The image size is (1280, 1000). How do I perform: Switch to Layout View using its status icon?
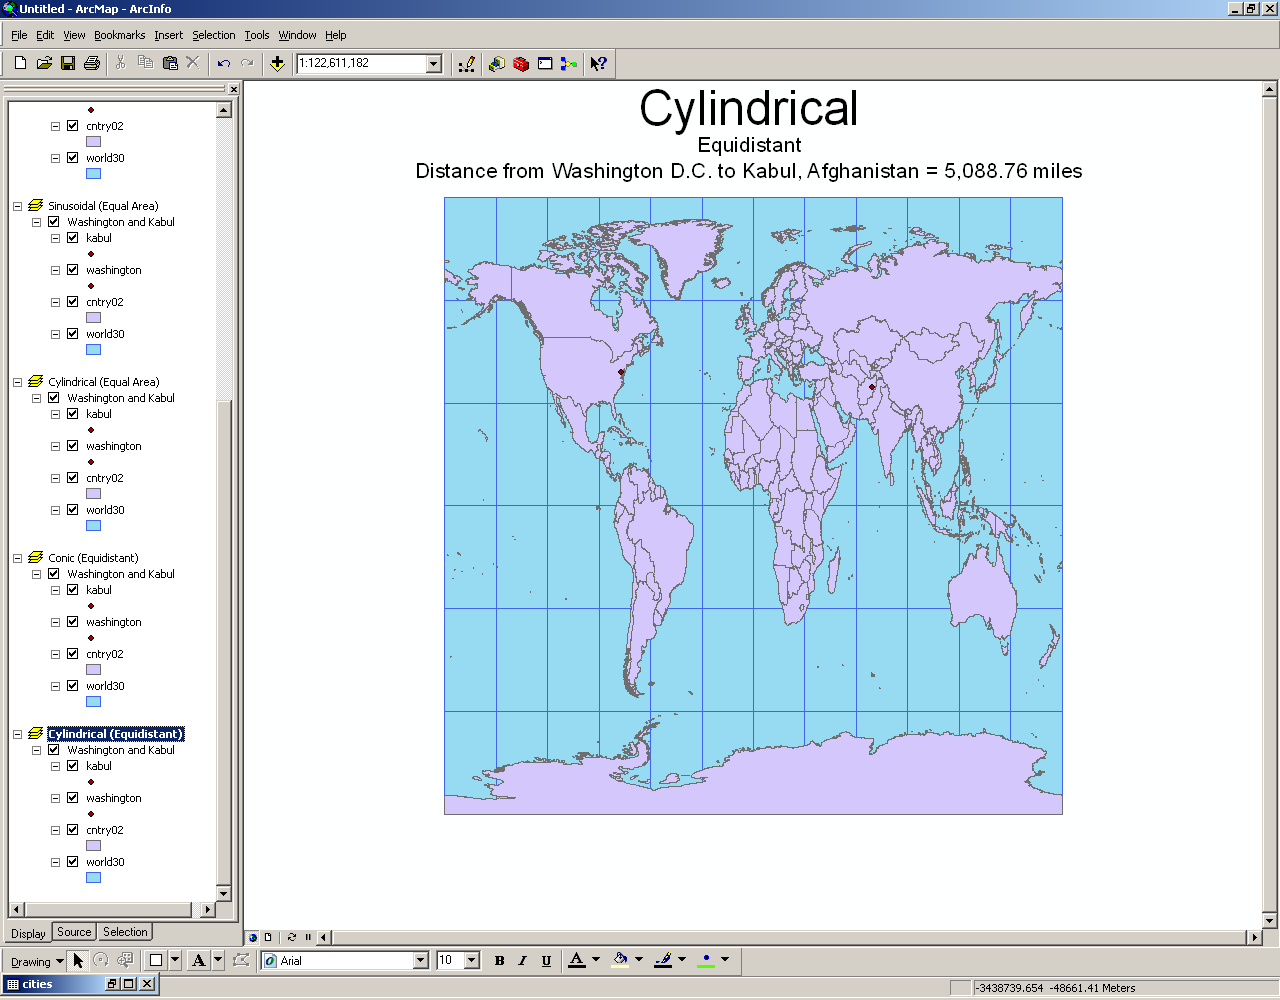coord(266,937)
